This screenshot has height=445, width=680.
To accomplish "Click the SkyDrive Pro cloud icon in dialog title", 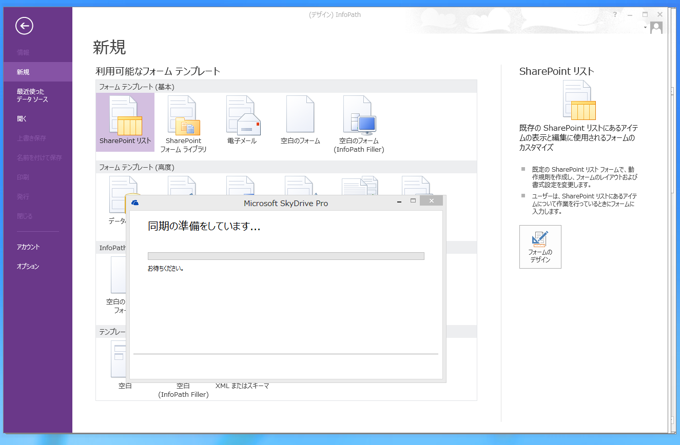I will 135,203.
